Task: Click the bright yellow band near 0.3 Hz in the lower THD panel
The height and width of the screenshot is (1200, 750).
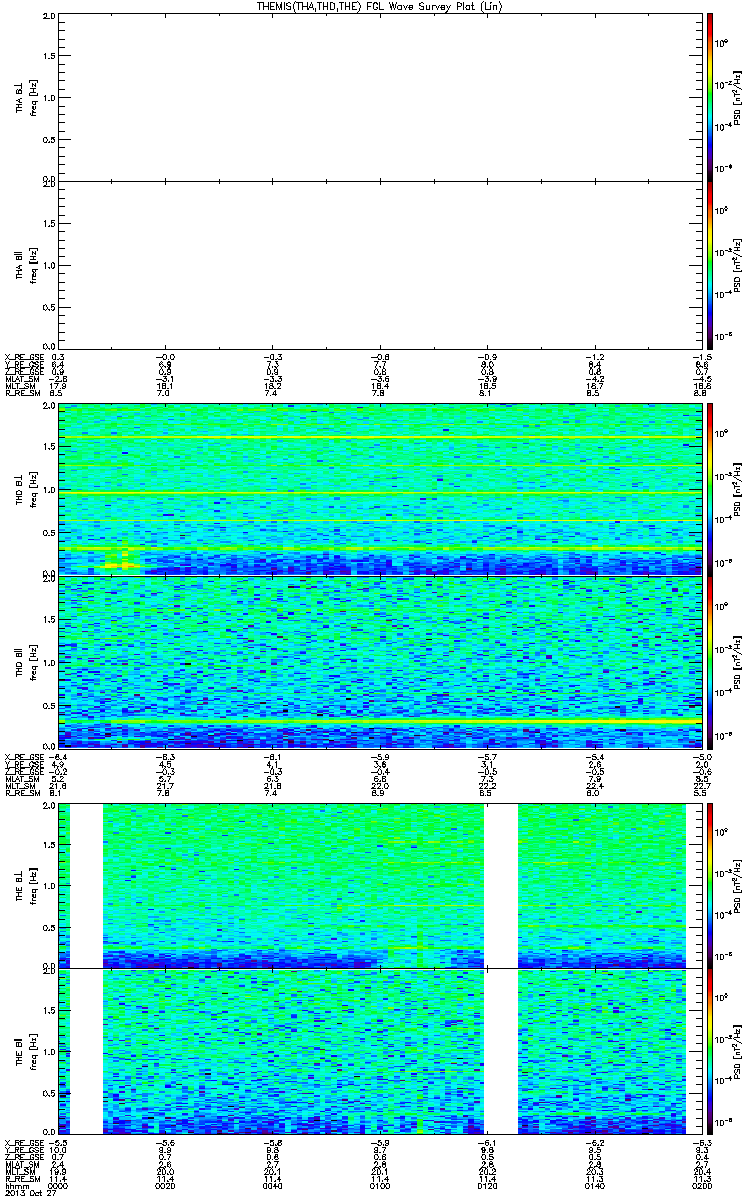Action: click(379, 720)
